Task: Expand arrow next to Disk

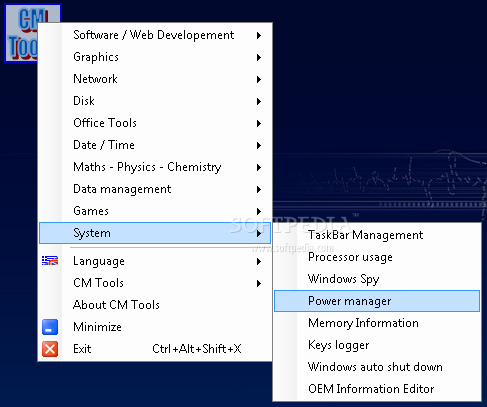Action: pyautogui.click(x=259, y=101)
